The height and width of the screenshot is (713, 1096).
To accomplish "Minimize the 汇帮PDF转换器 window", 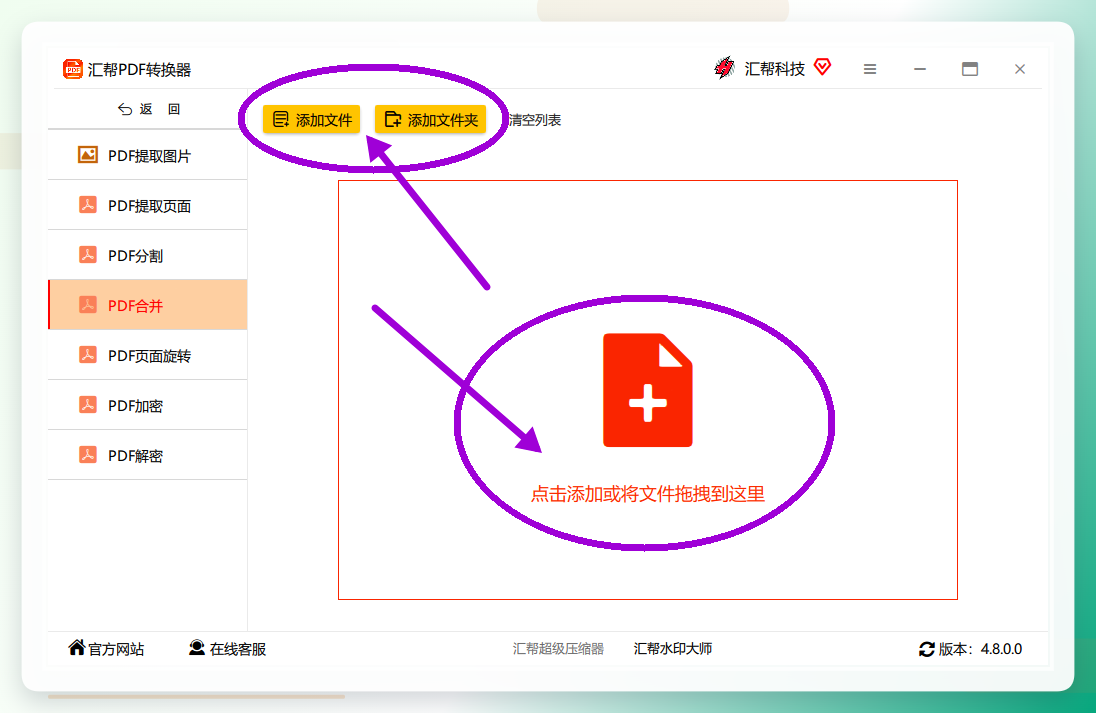I will coord(920,69).
